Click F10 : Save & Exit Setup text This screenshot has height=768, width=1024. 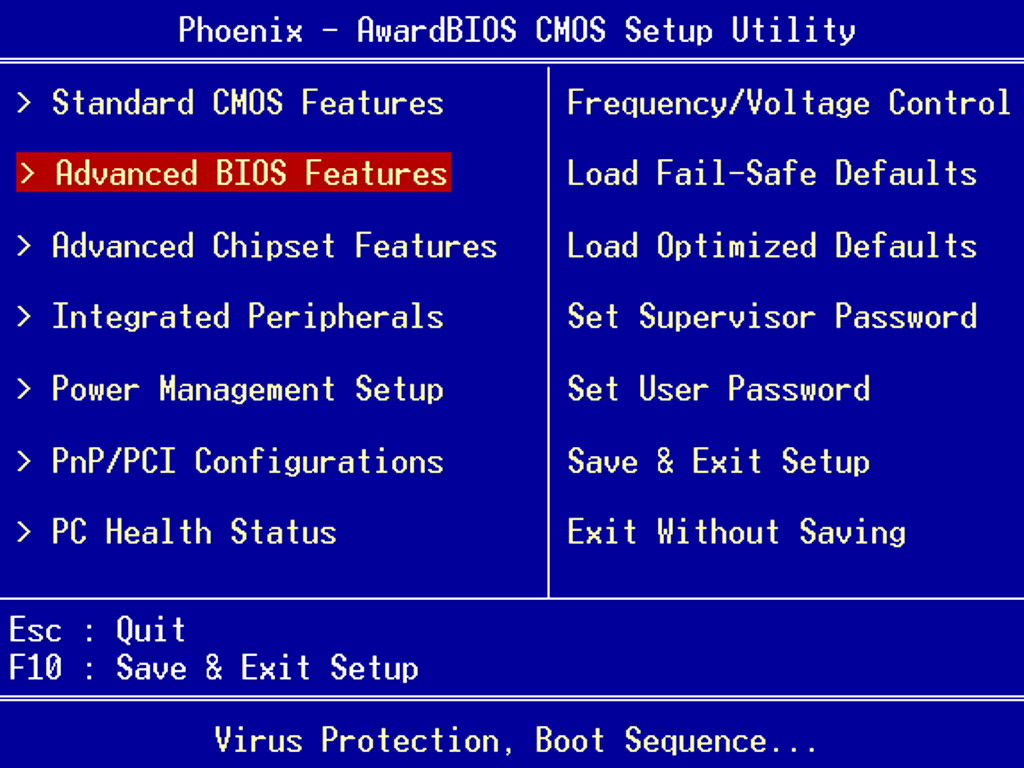[213, 668]
